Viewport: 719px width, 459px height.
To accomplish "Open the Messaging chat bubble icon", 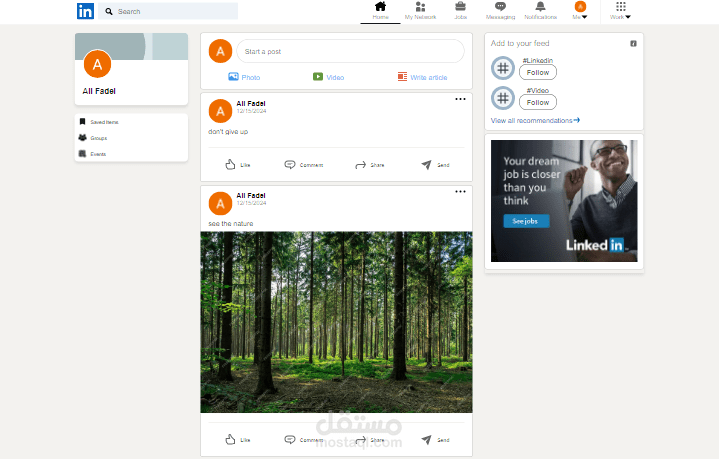I will coord(500,6).
